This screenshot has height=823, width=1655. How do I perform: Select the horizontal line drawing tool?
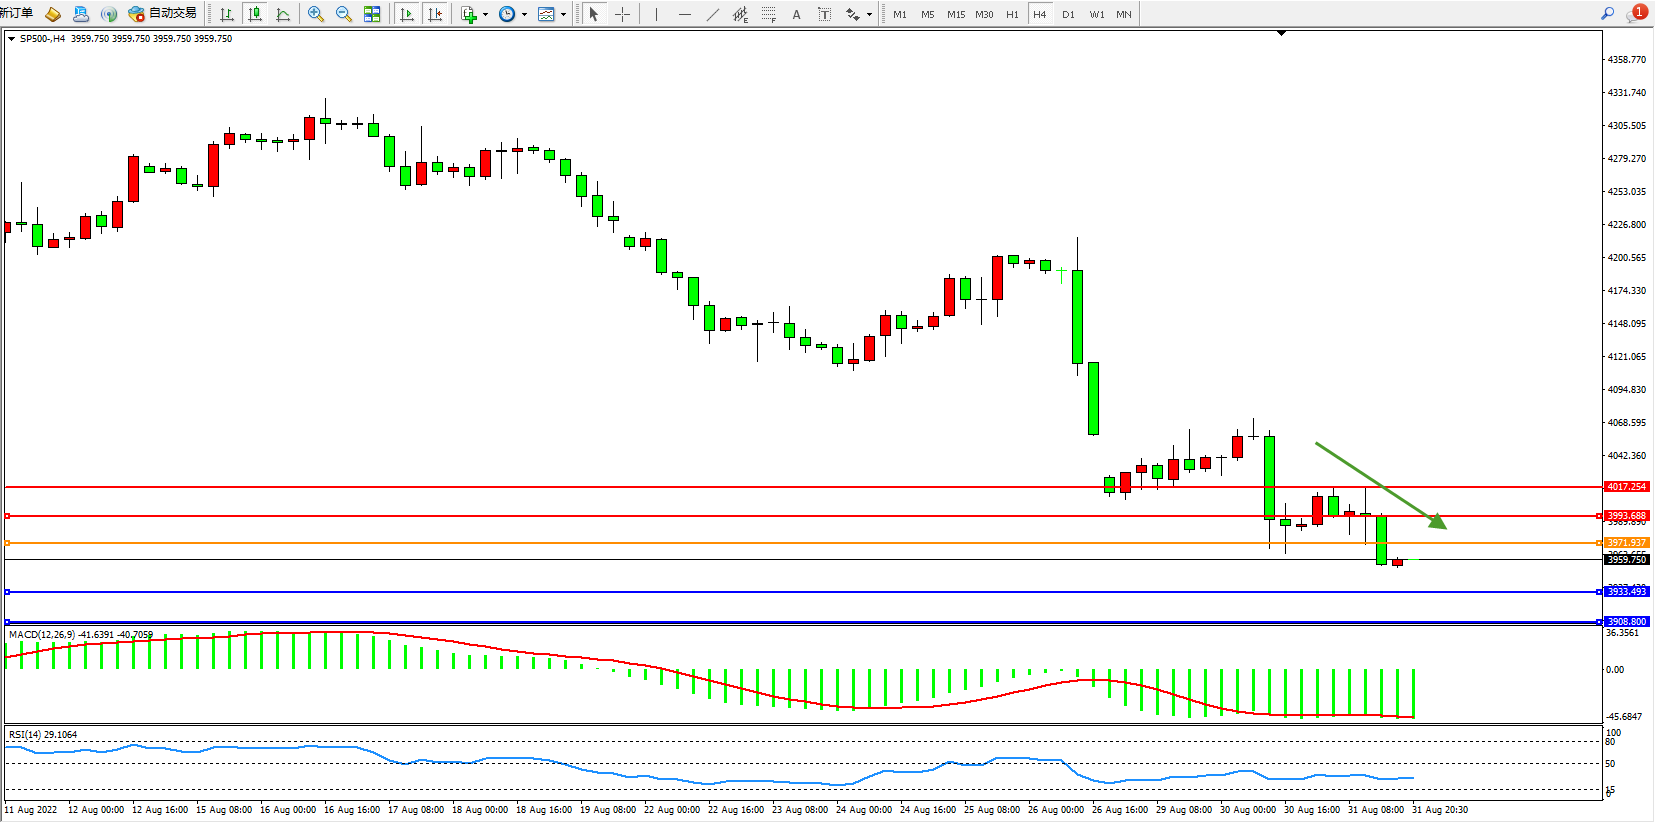[x=684, y=14]
